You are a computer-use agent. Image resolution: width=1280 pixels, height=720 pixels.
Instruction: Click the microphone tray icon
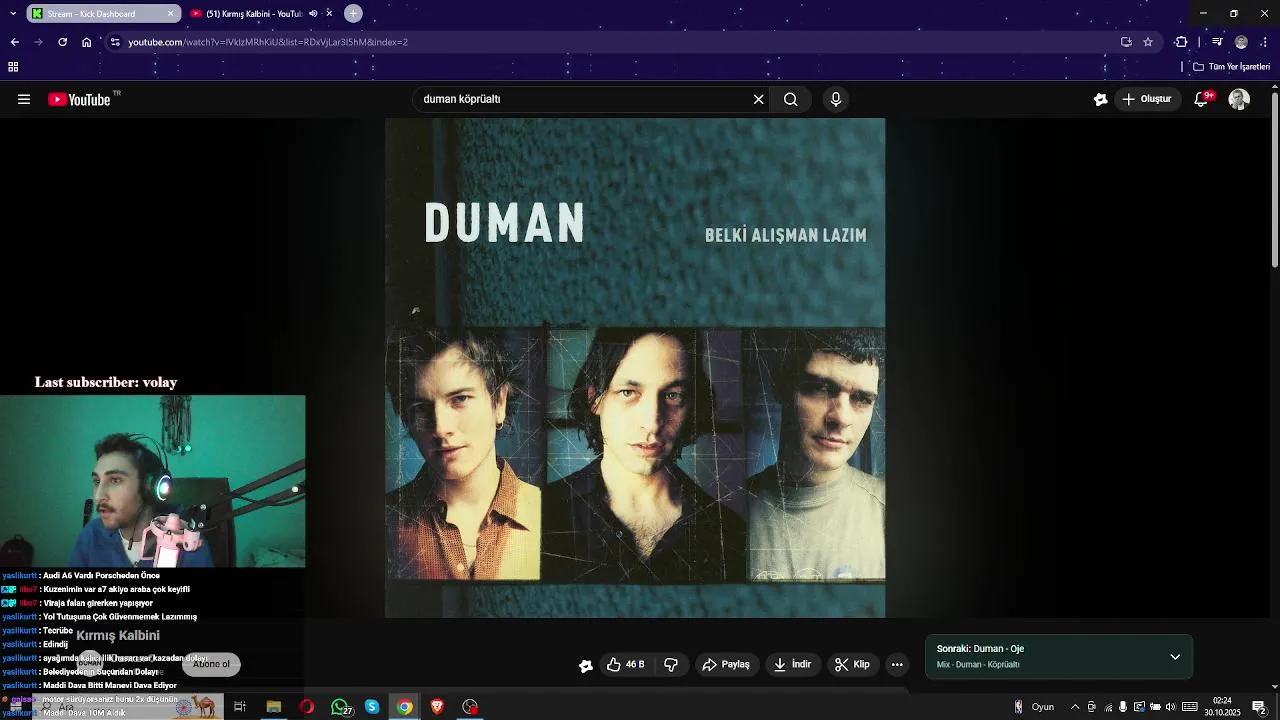pos(1123,707)
